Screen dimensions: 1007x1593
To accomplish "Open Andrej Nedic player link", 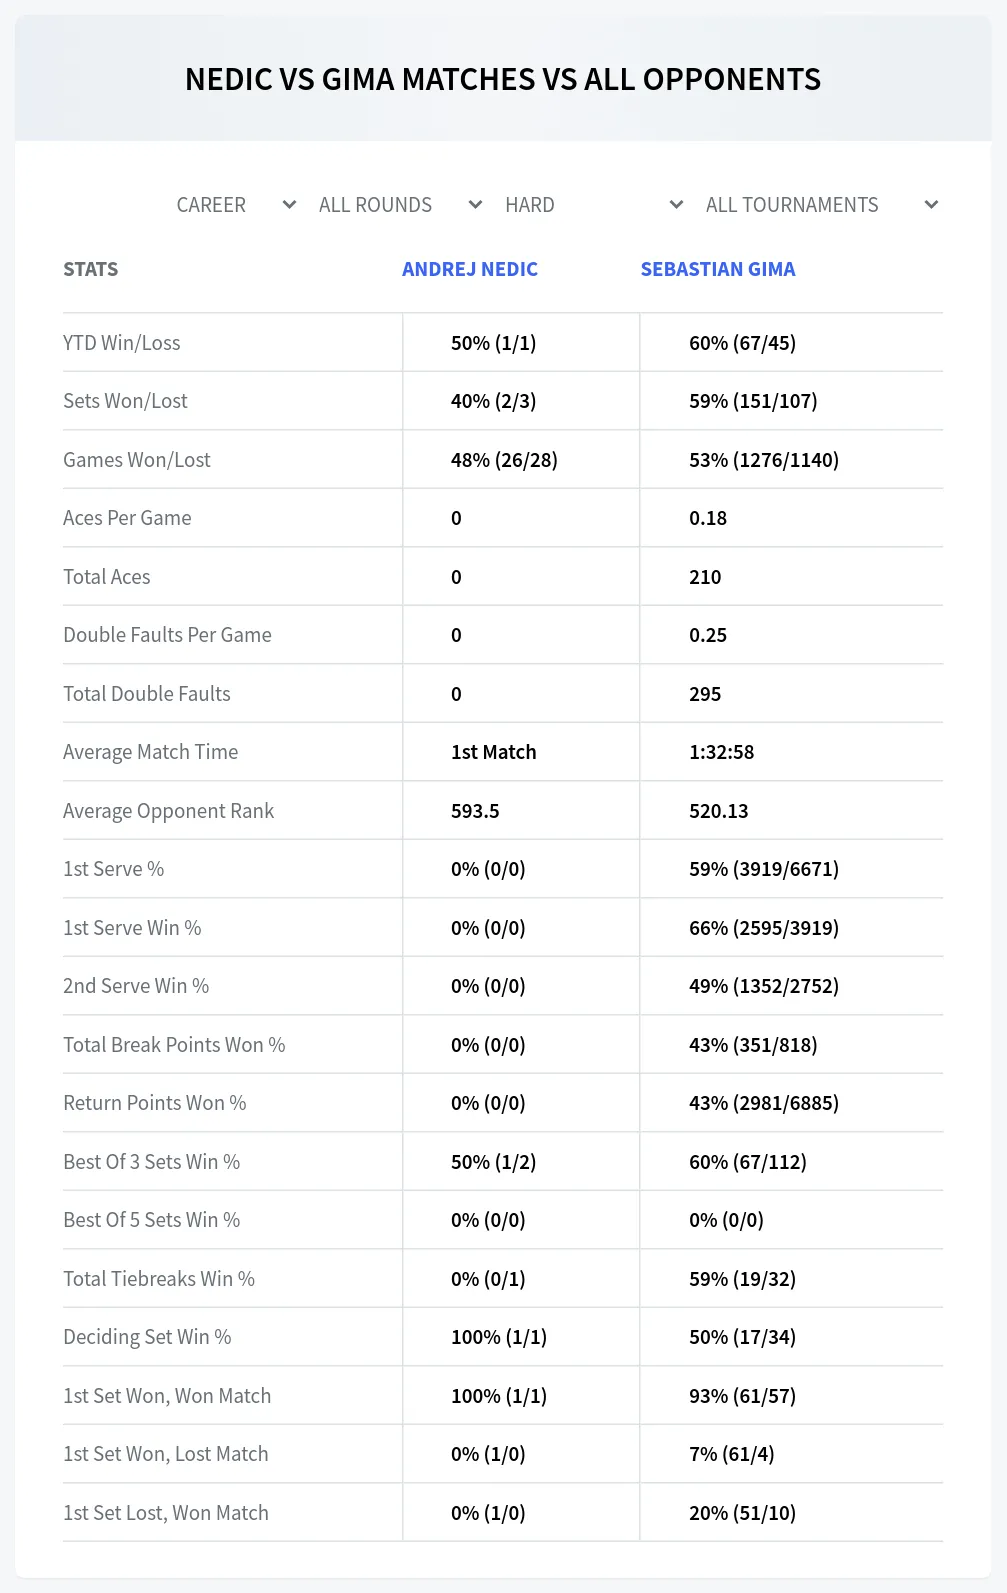I will click(470, 269).
